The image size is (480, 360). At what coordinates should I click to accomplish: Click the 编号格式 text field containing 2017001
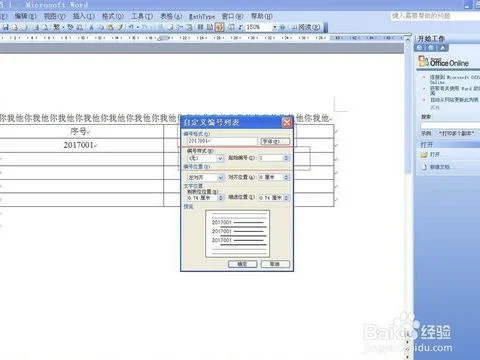click(222, 141)
